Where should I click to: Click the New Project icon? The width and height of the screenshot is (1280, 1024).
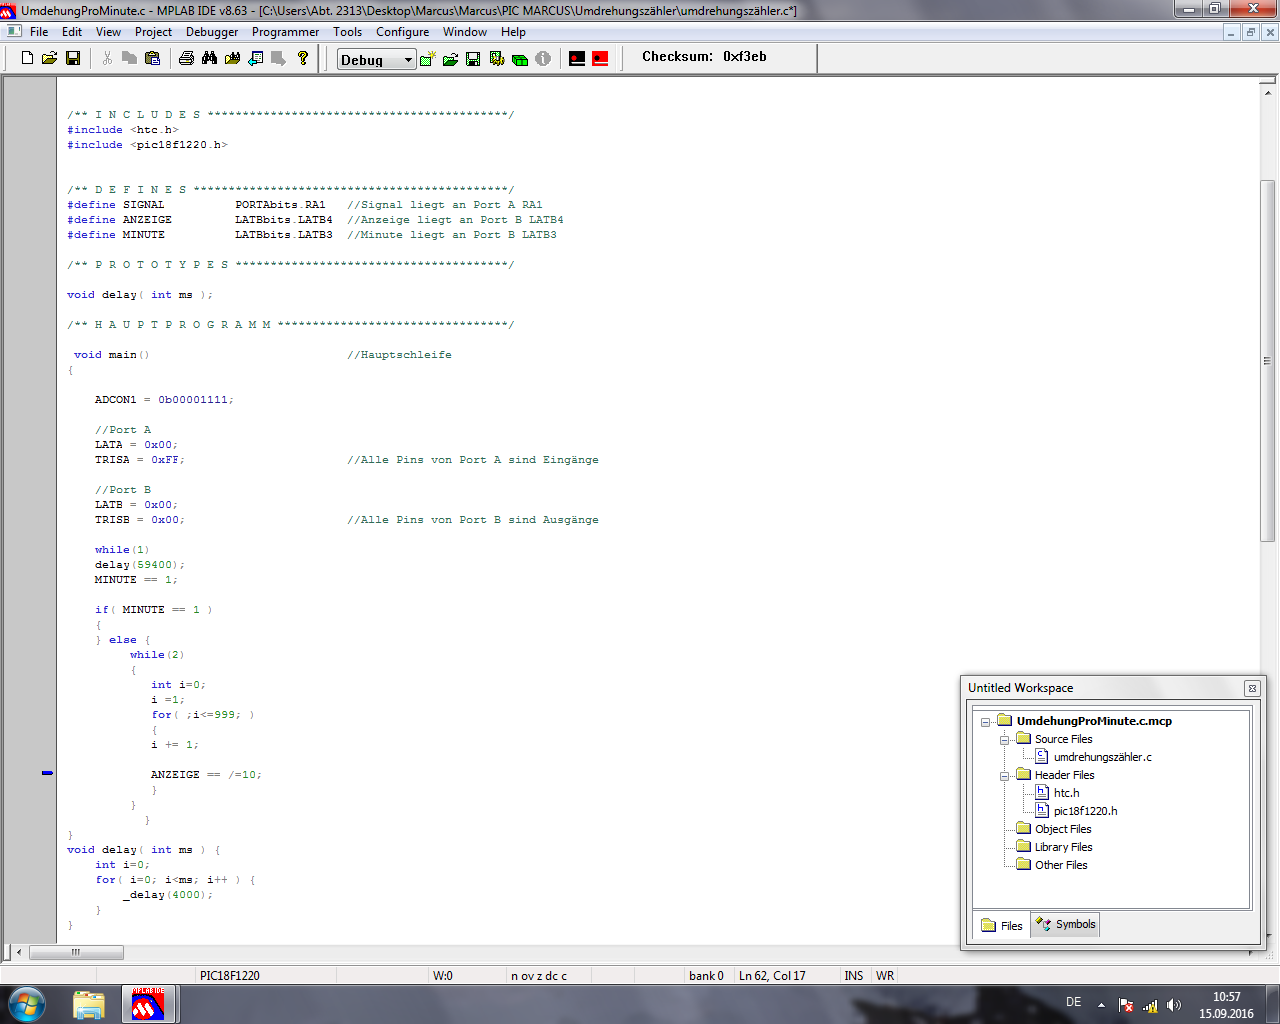point(428,59)
